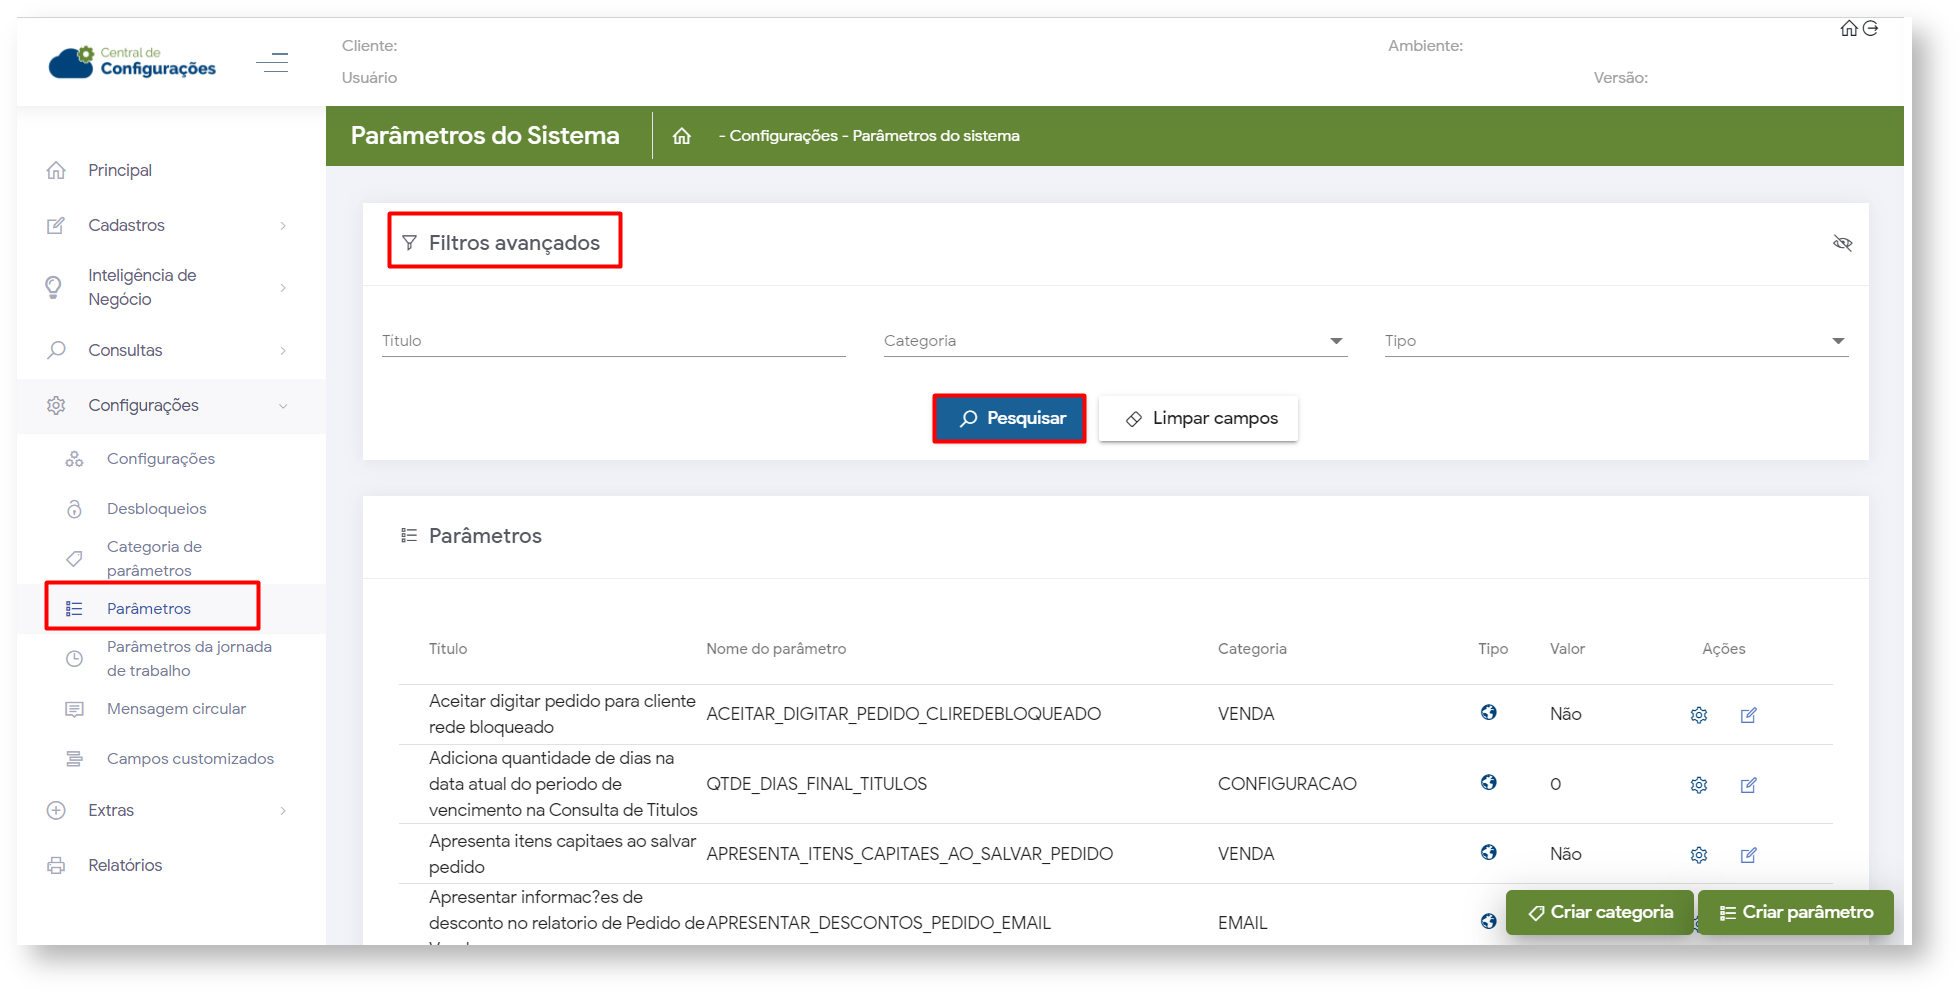1960x993 pixels.
Task: Click edit icon for QTDE_DIAS_FINAL_TITULOS row
Action: point(1748,785)
